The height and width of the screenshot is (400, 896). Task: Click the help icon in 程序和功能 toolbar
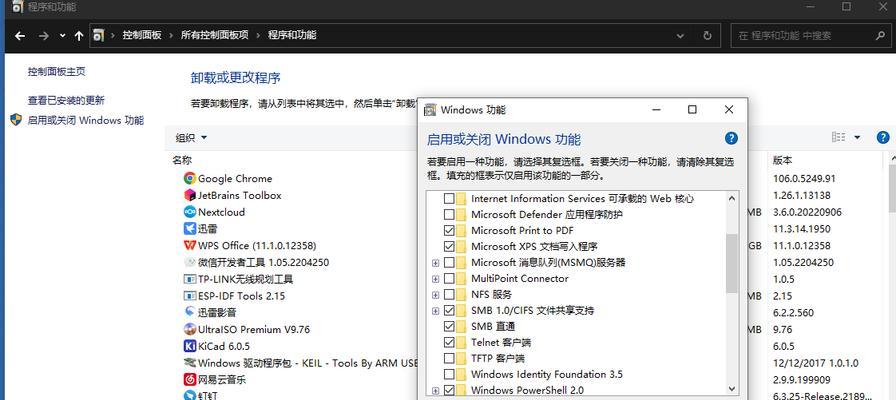point(883,137)
